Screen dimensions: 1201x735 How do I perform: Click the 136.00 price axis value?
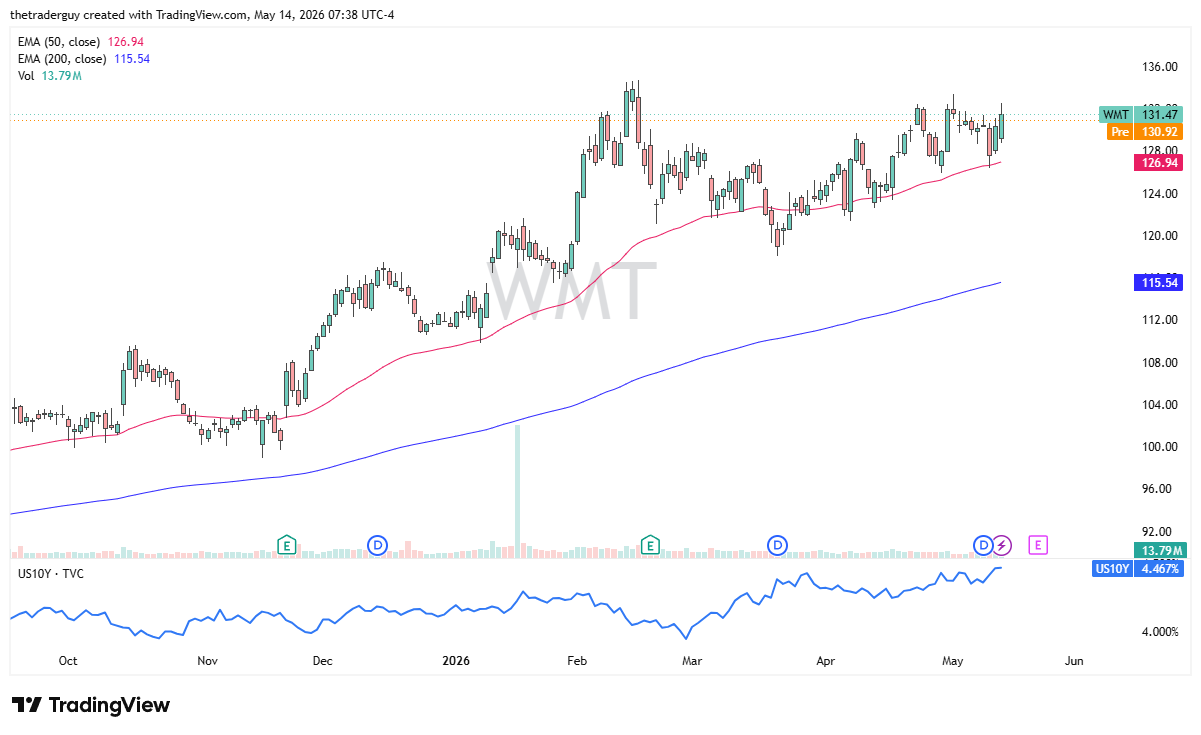coord(1160,67)
